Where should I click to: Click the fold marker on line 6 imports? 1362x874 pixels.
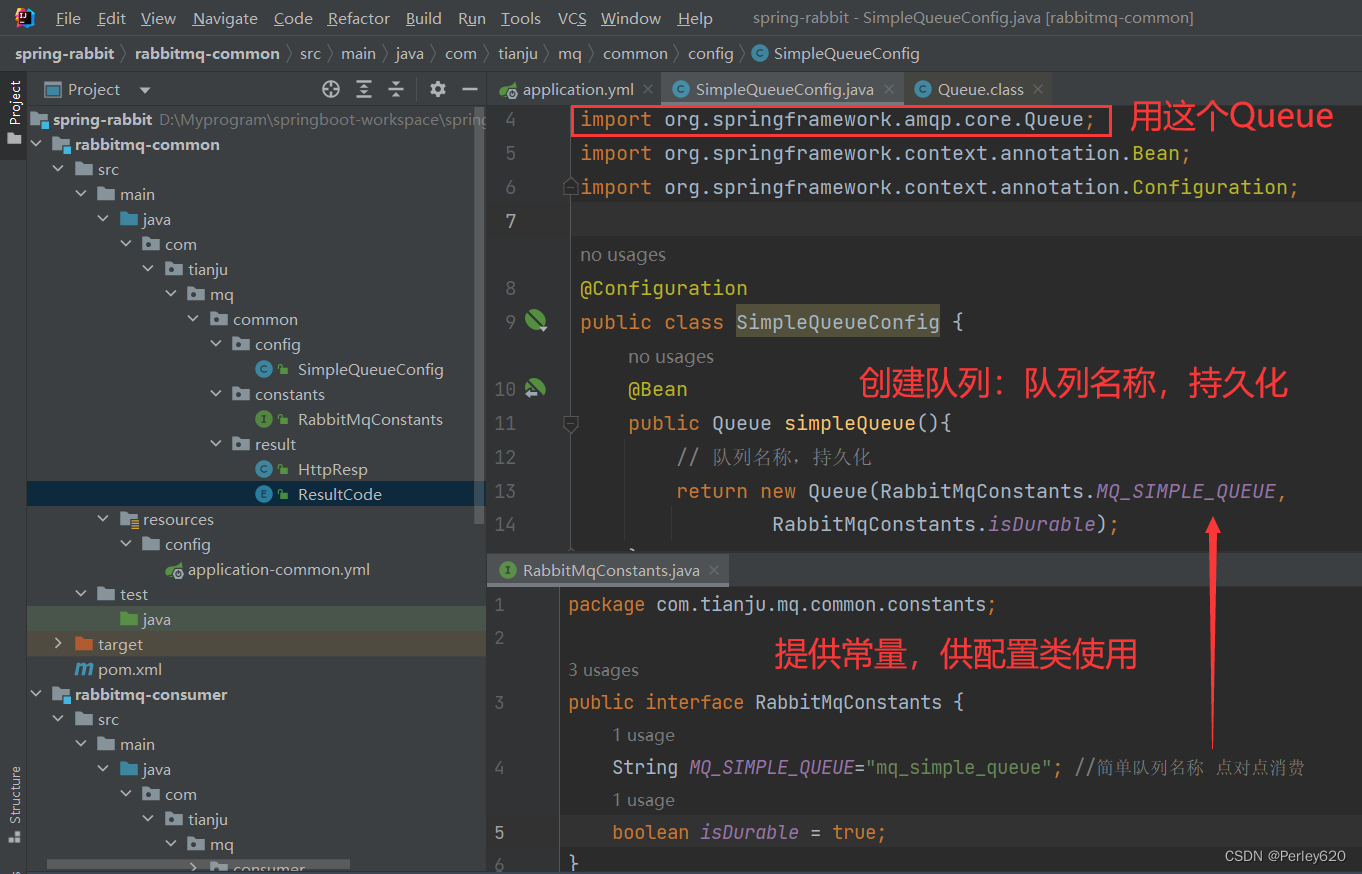570,187
